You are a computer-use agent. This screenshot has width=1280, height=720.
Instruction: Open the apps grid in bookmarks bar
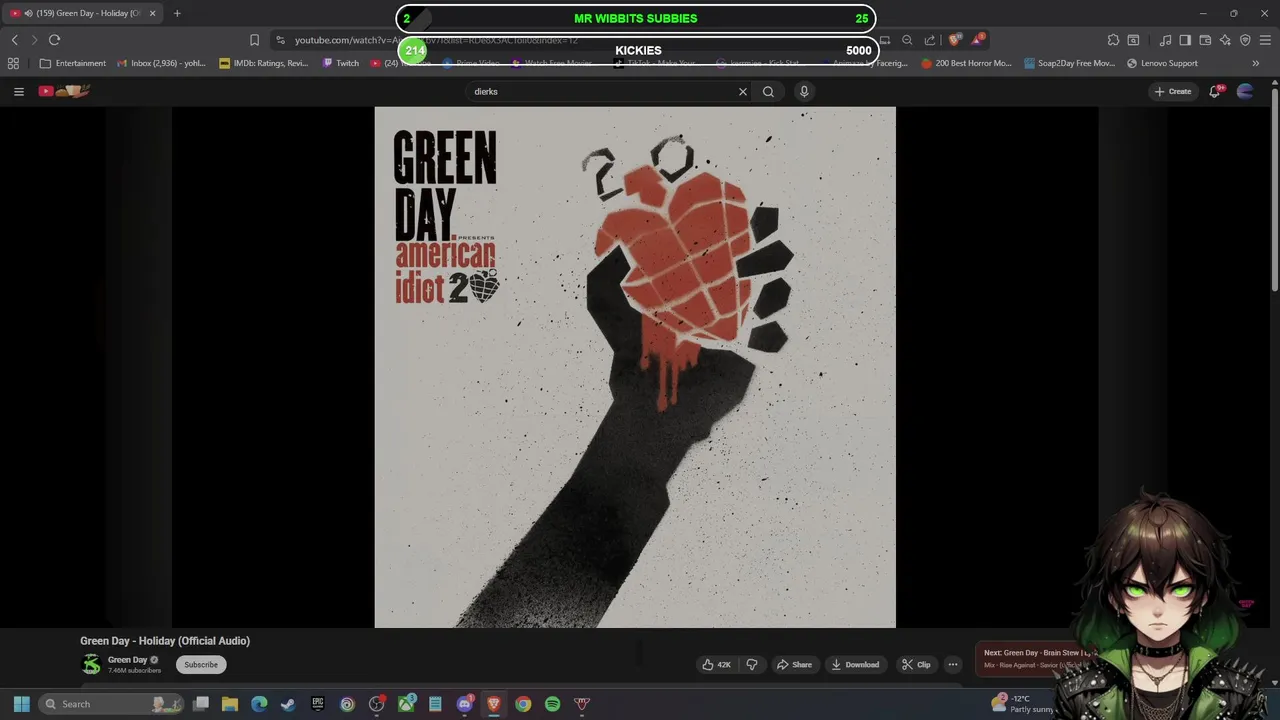tap(13, 63)
